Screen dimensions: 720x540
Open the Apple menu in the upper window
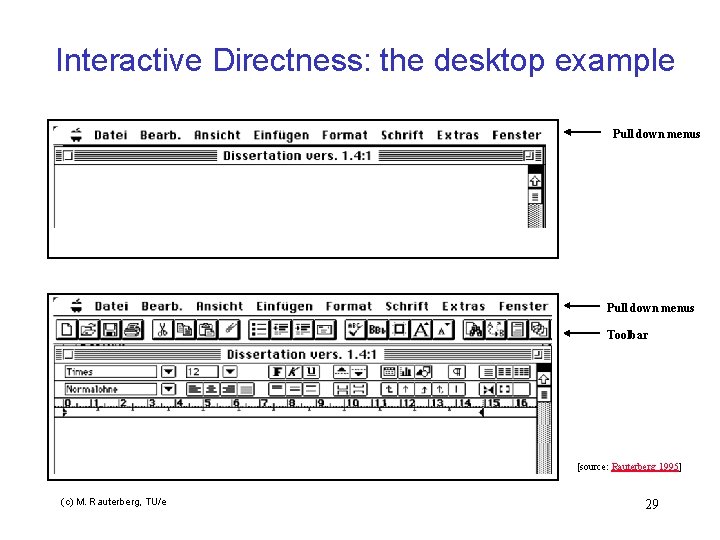pyautogui.click(x=76, y=135)
